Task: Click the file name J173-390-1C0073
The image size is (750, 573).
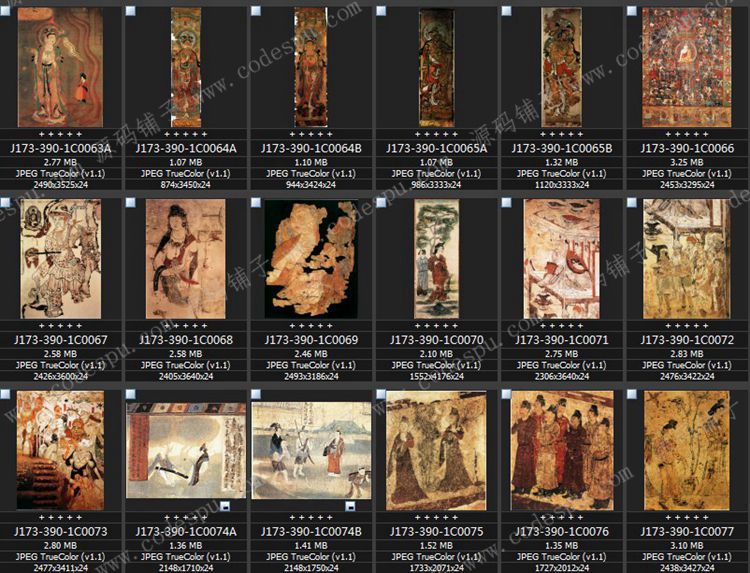Action: [60, 532]
